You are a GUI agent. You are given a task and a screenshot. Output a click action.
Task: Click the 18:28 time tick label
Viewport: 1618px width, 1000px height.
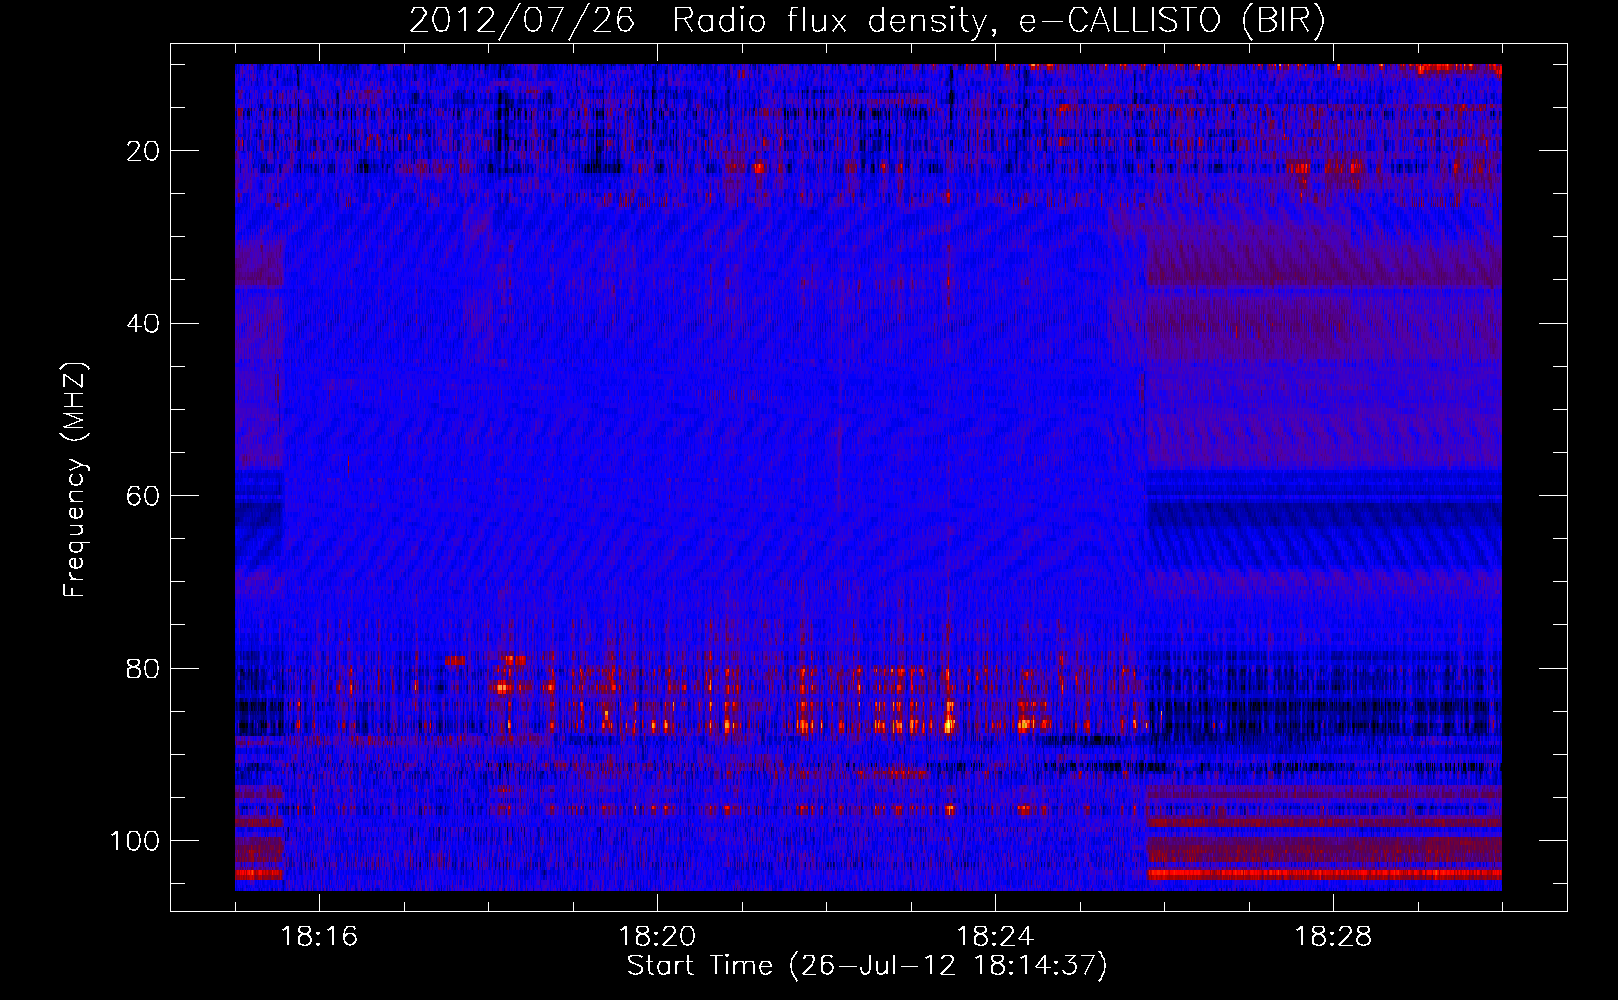click(1333, 937)
